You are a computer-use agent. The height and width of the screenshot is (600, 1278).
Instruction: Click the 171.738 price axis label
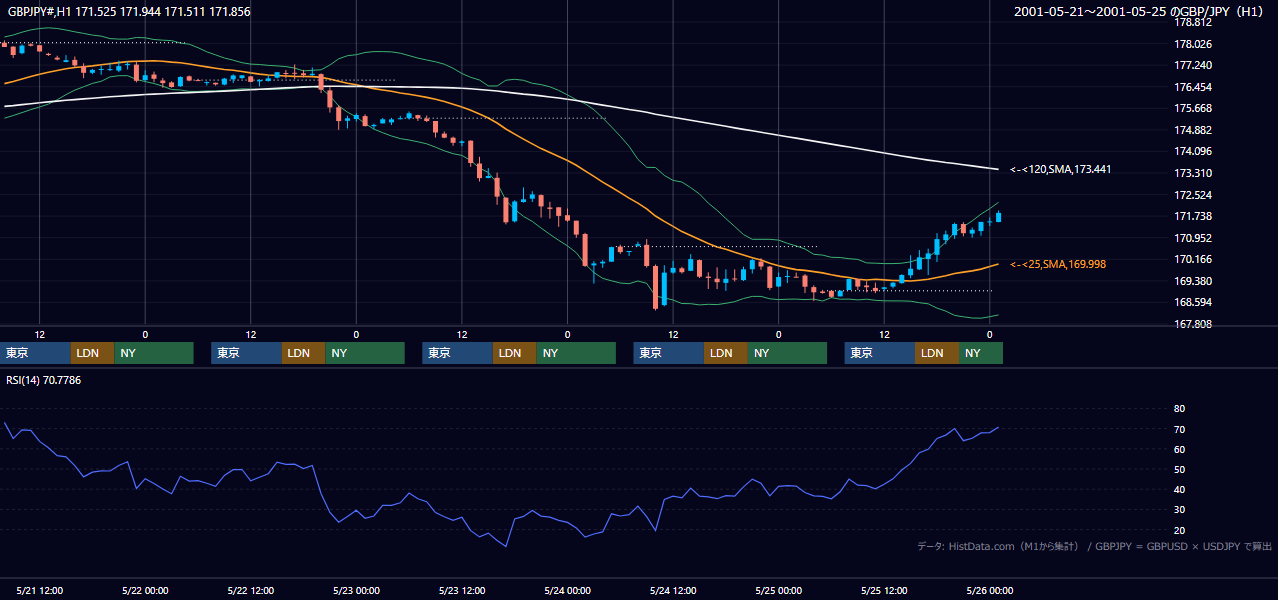1193,216
